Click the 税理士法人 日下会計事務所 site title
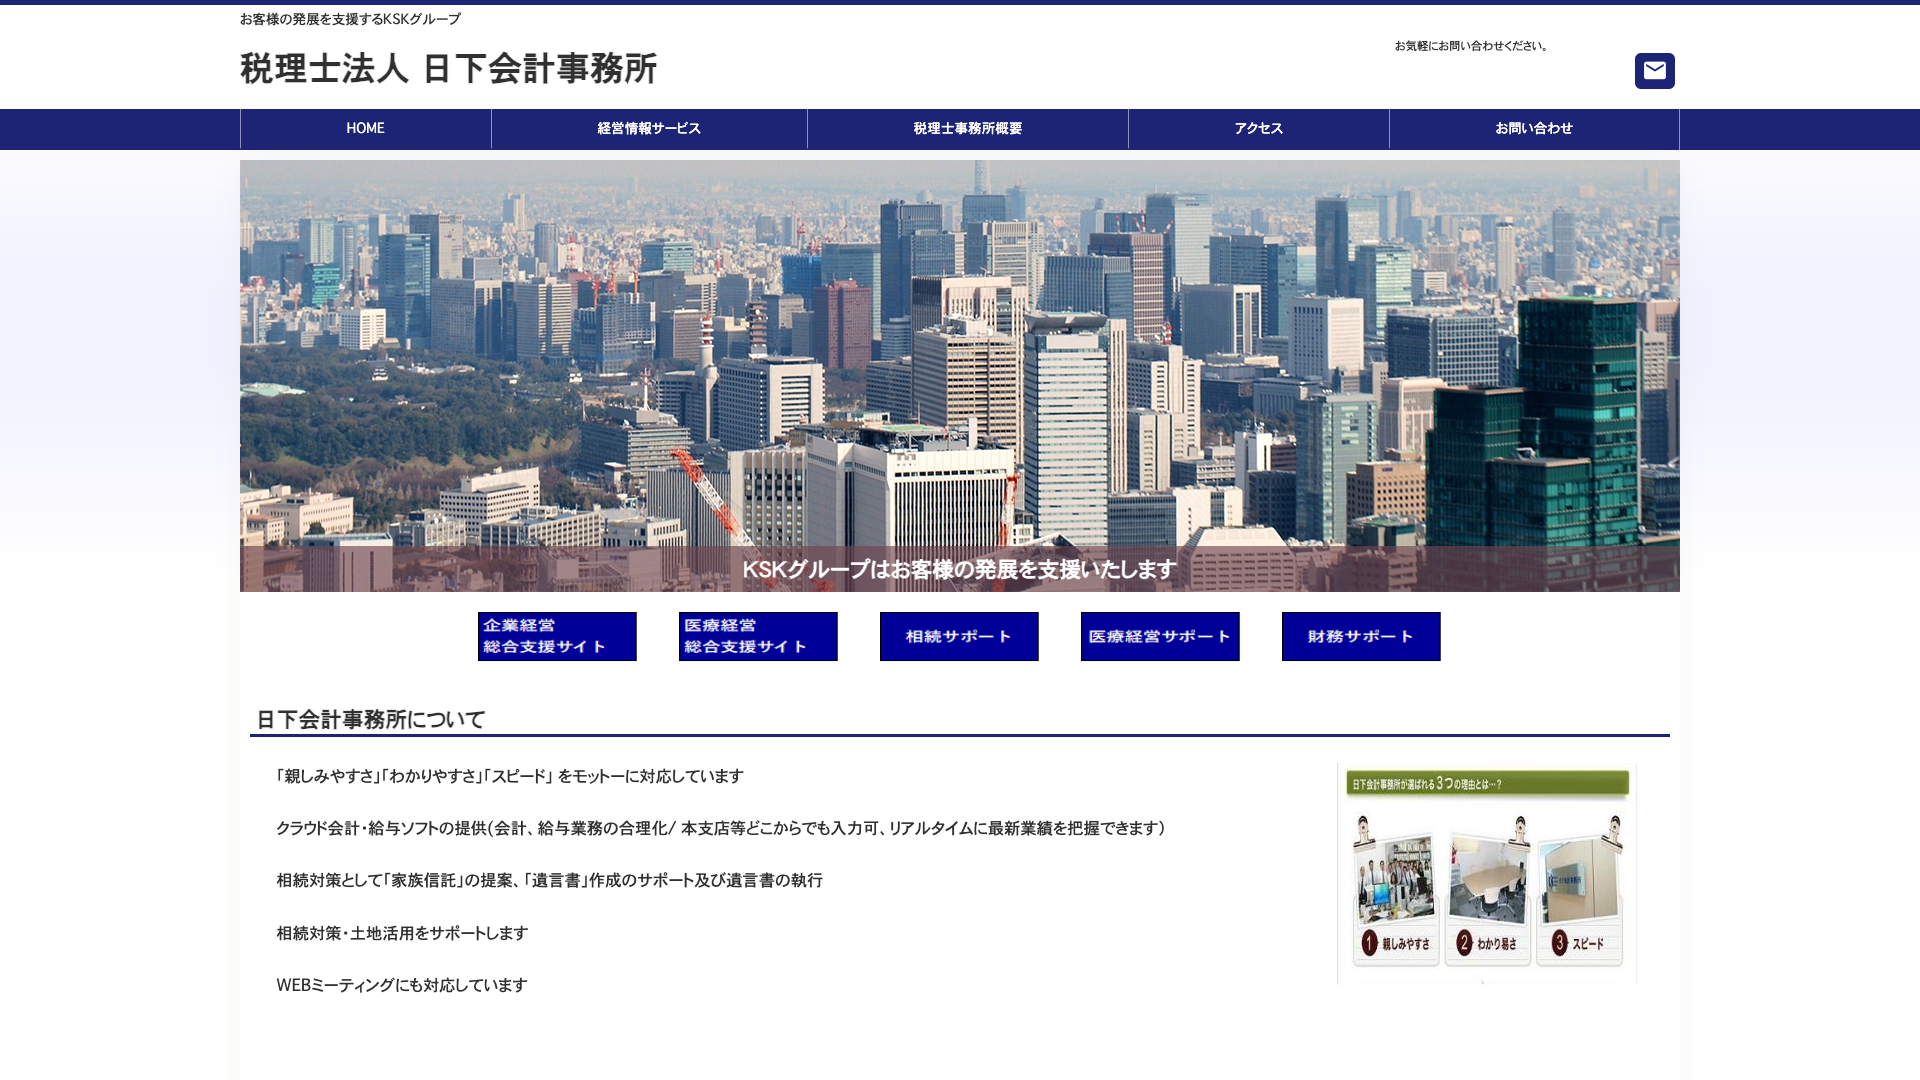1920x1080 pixels. pyautogui.click(x=448, y=69)
